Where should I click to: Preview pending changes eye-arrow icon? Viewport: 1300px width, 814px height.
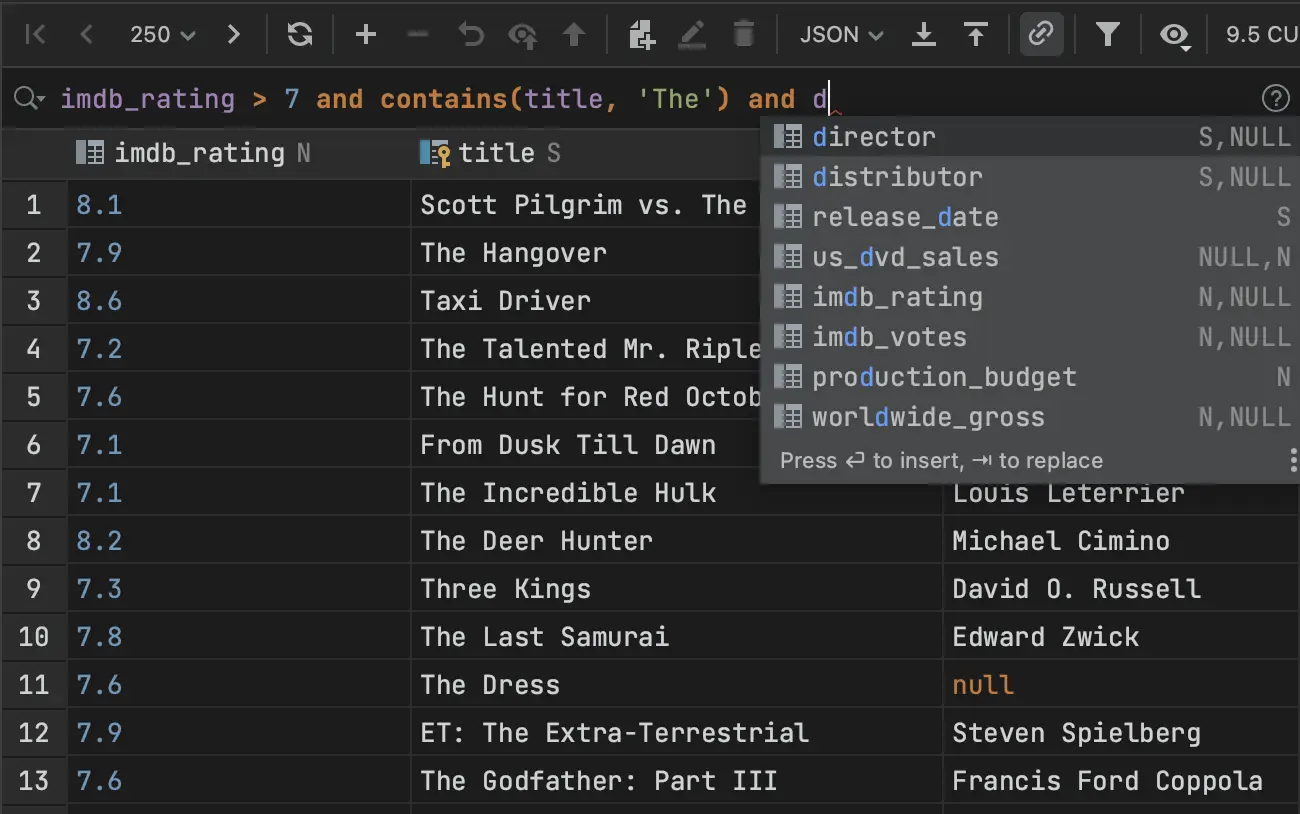[522, 35]
